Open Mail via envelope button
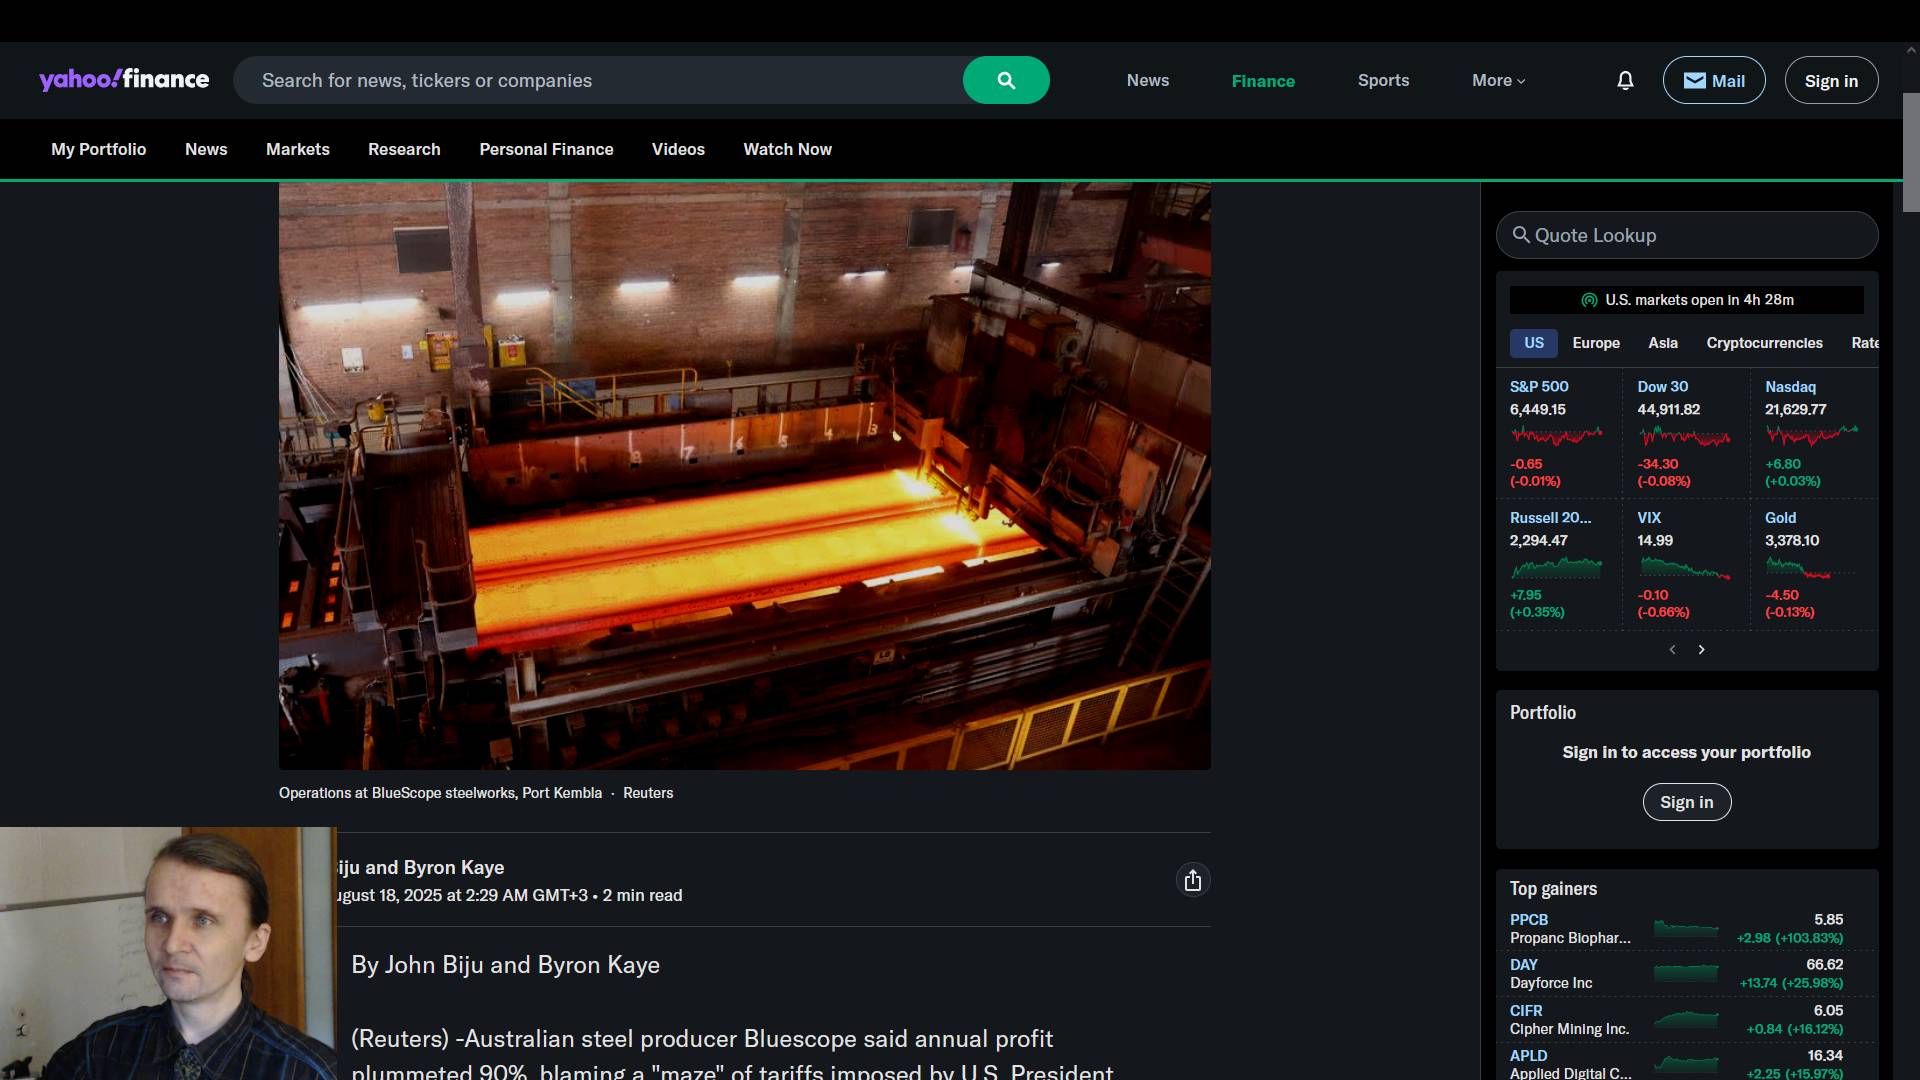 pyautogui.click(x=1713, y=80)
